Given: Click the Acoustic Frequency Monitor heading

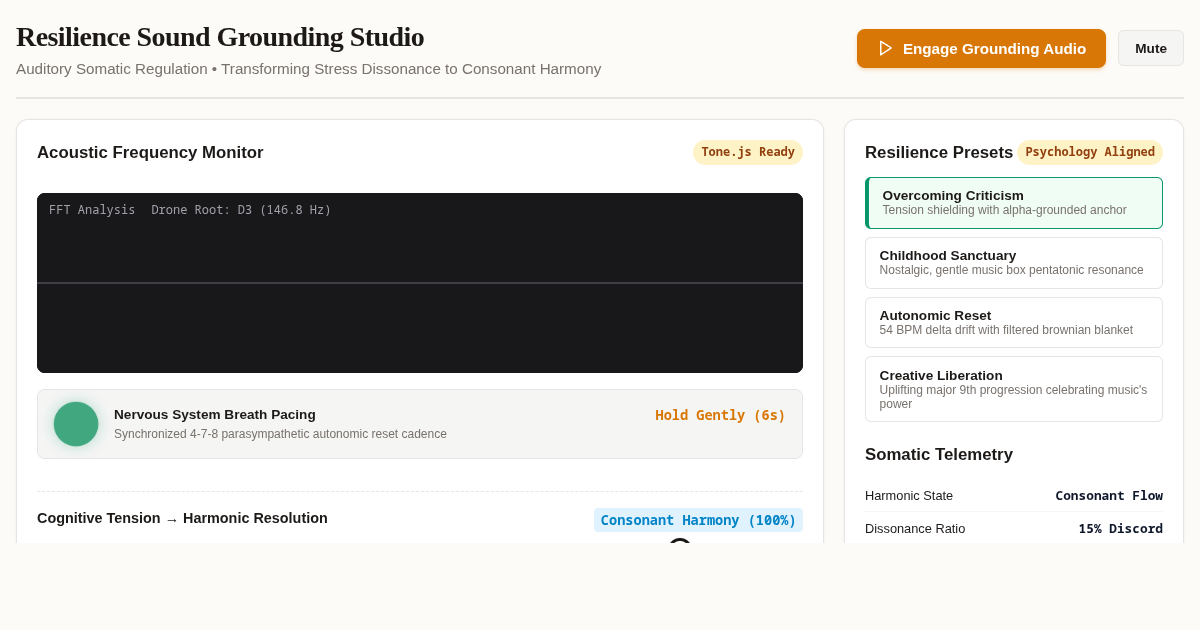Looking at the screenshot, I should pos(150,153).
